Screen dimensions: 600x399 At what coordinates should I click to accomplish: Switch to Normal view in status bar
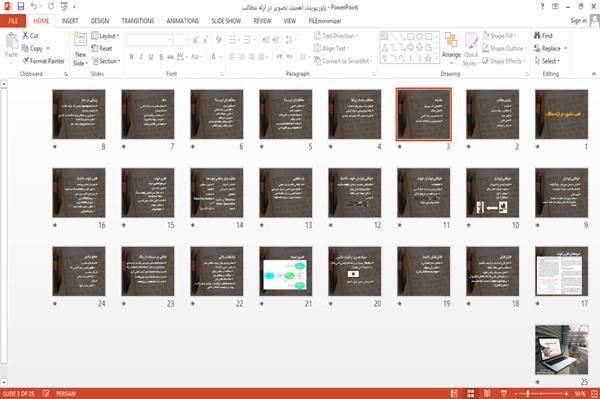click(454, 393)
